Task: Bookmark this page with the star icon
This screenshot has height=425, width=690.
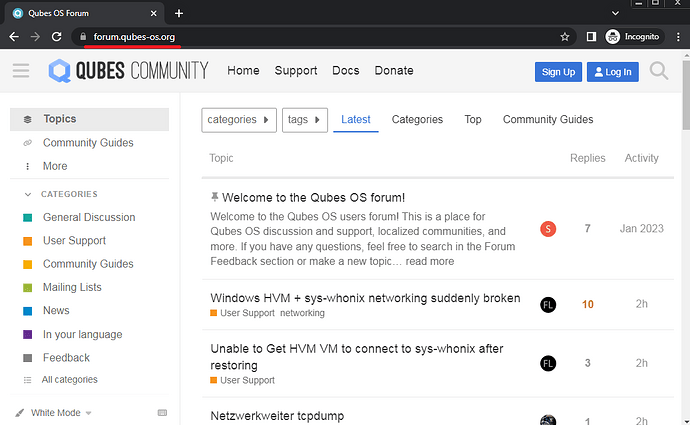Action: tap(565, 37)
